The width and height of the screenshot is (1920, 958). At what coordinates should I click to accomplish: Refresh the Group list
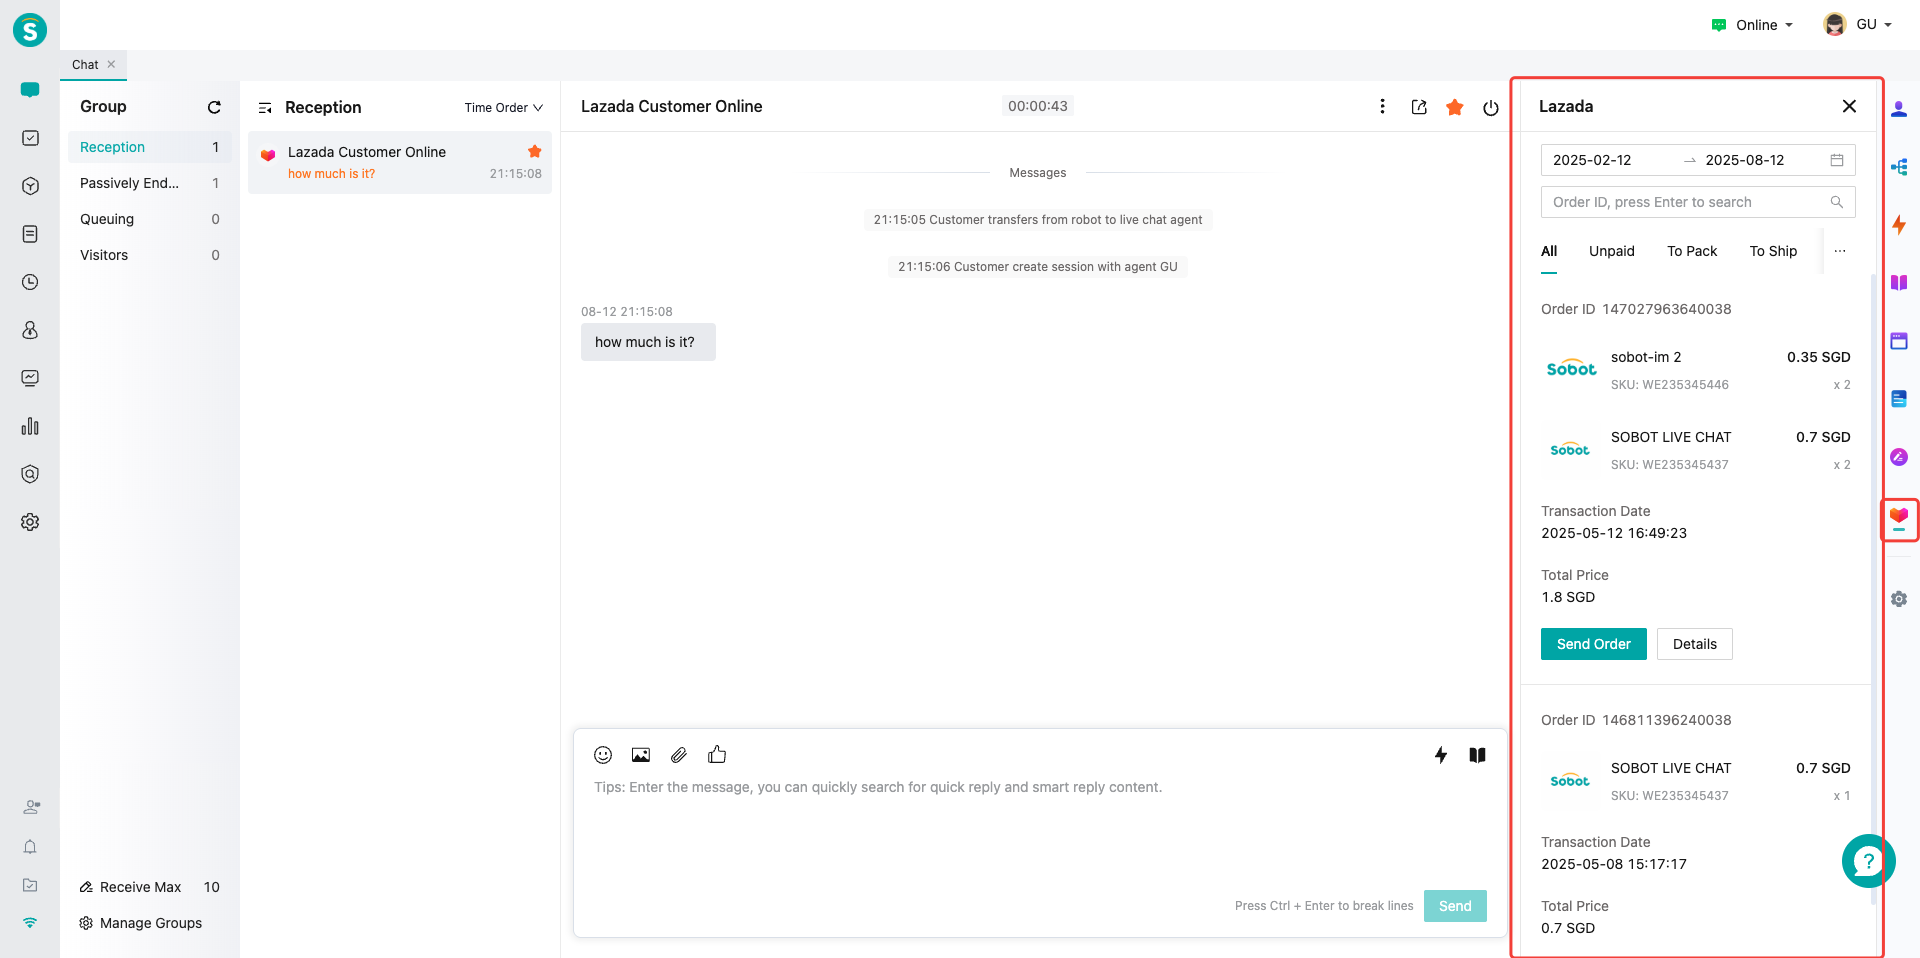214,107
